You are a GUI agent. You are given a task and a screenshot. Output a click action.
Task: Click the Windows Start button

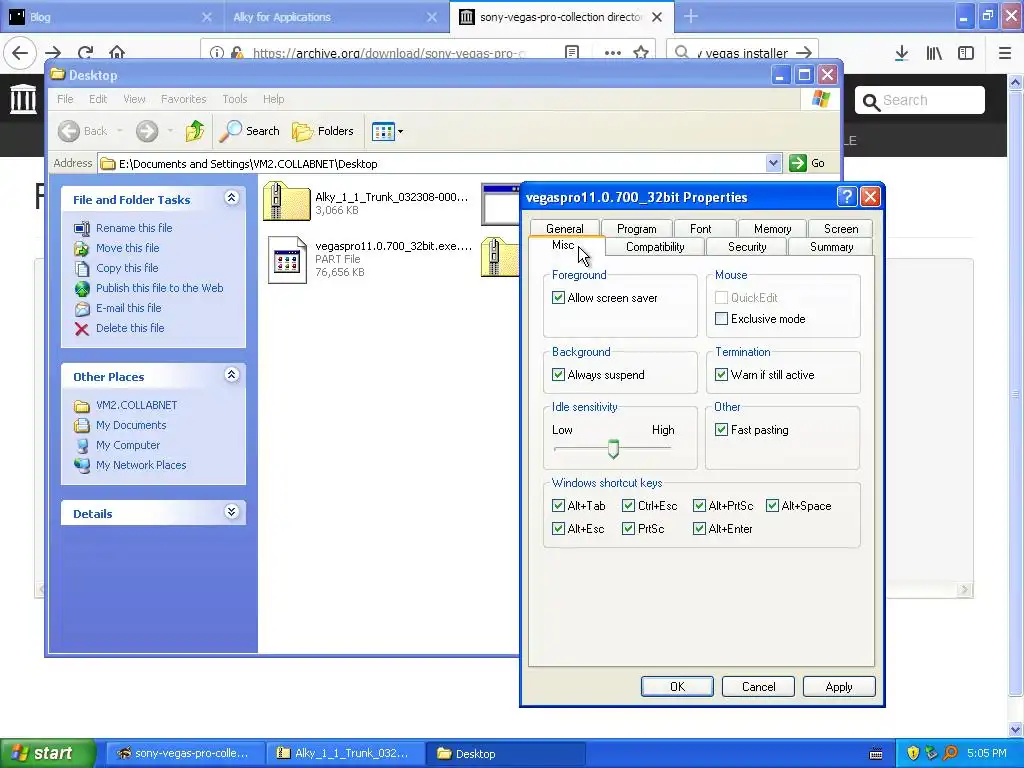pyautogui.click(x=47, y=753)
